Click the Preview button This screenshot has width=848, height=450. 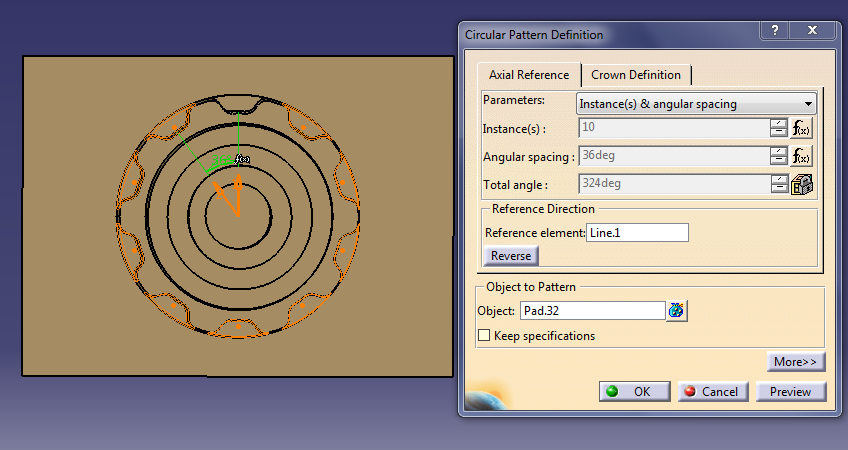[790, 392]
